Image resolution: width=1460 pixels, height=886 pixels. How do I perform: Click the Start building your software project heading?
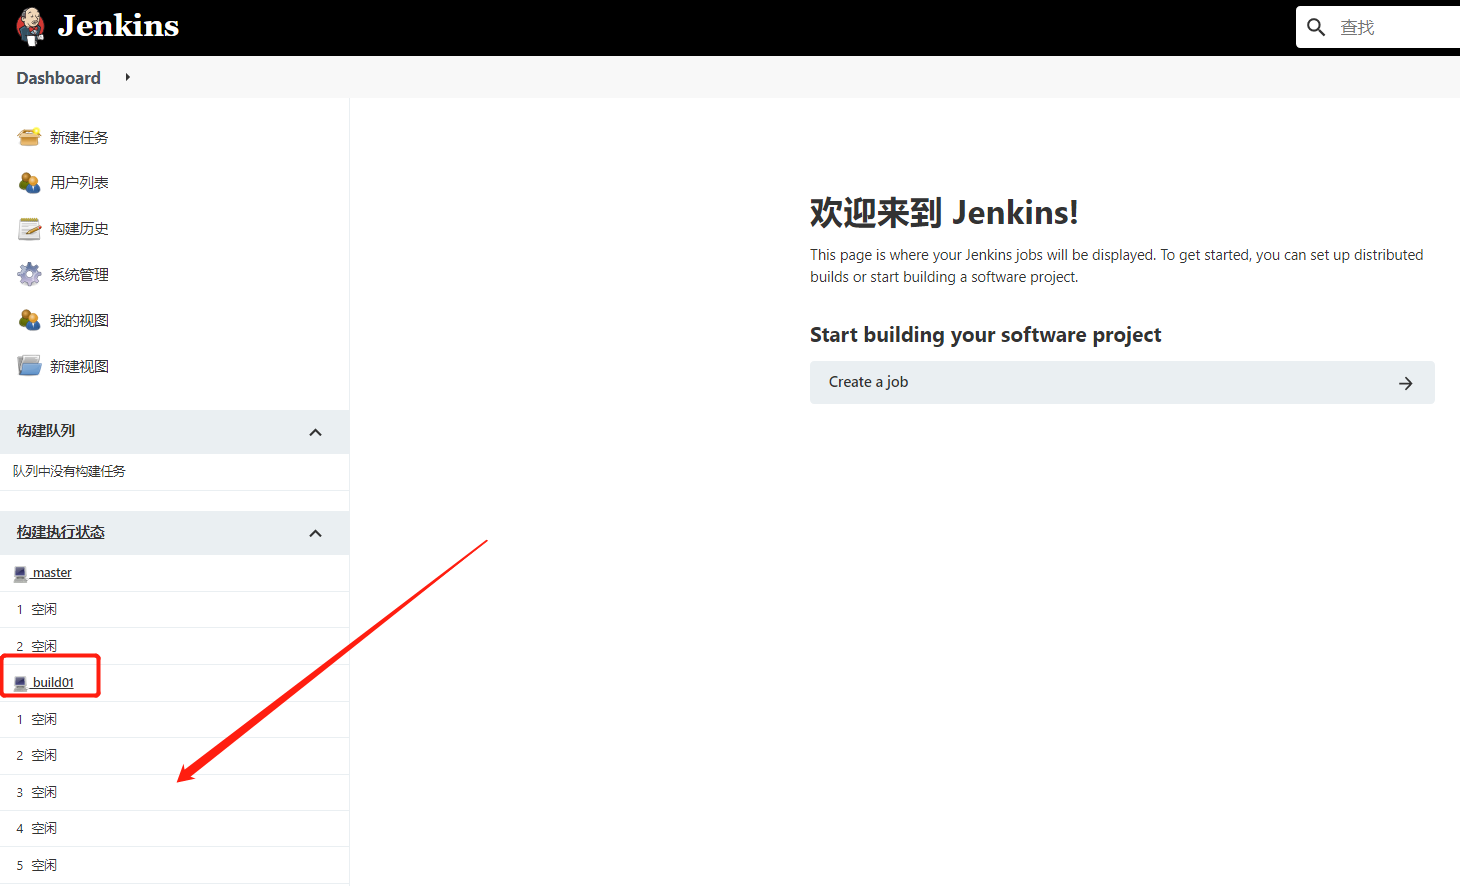click(985, 335)
